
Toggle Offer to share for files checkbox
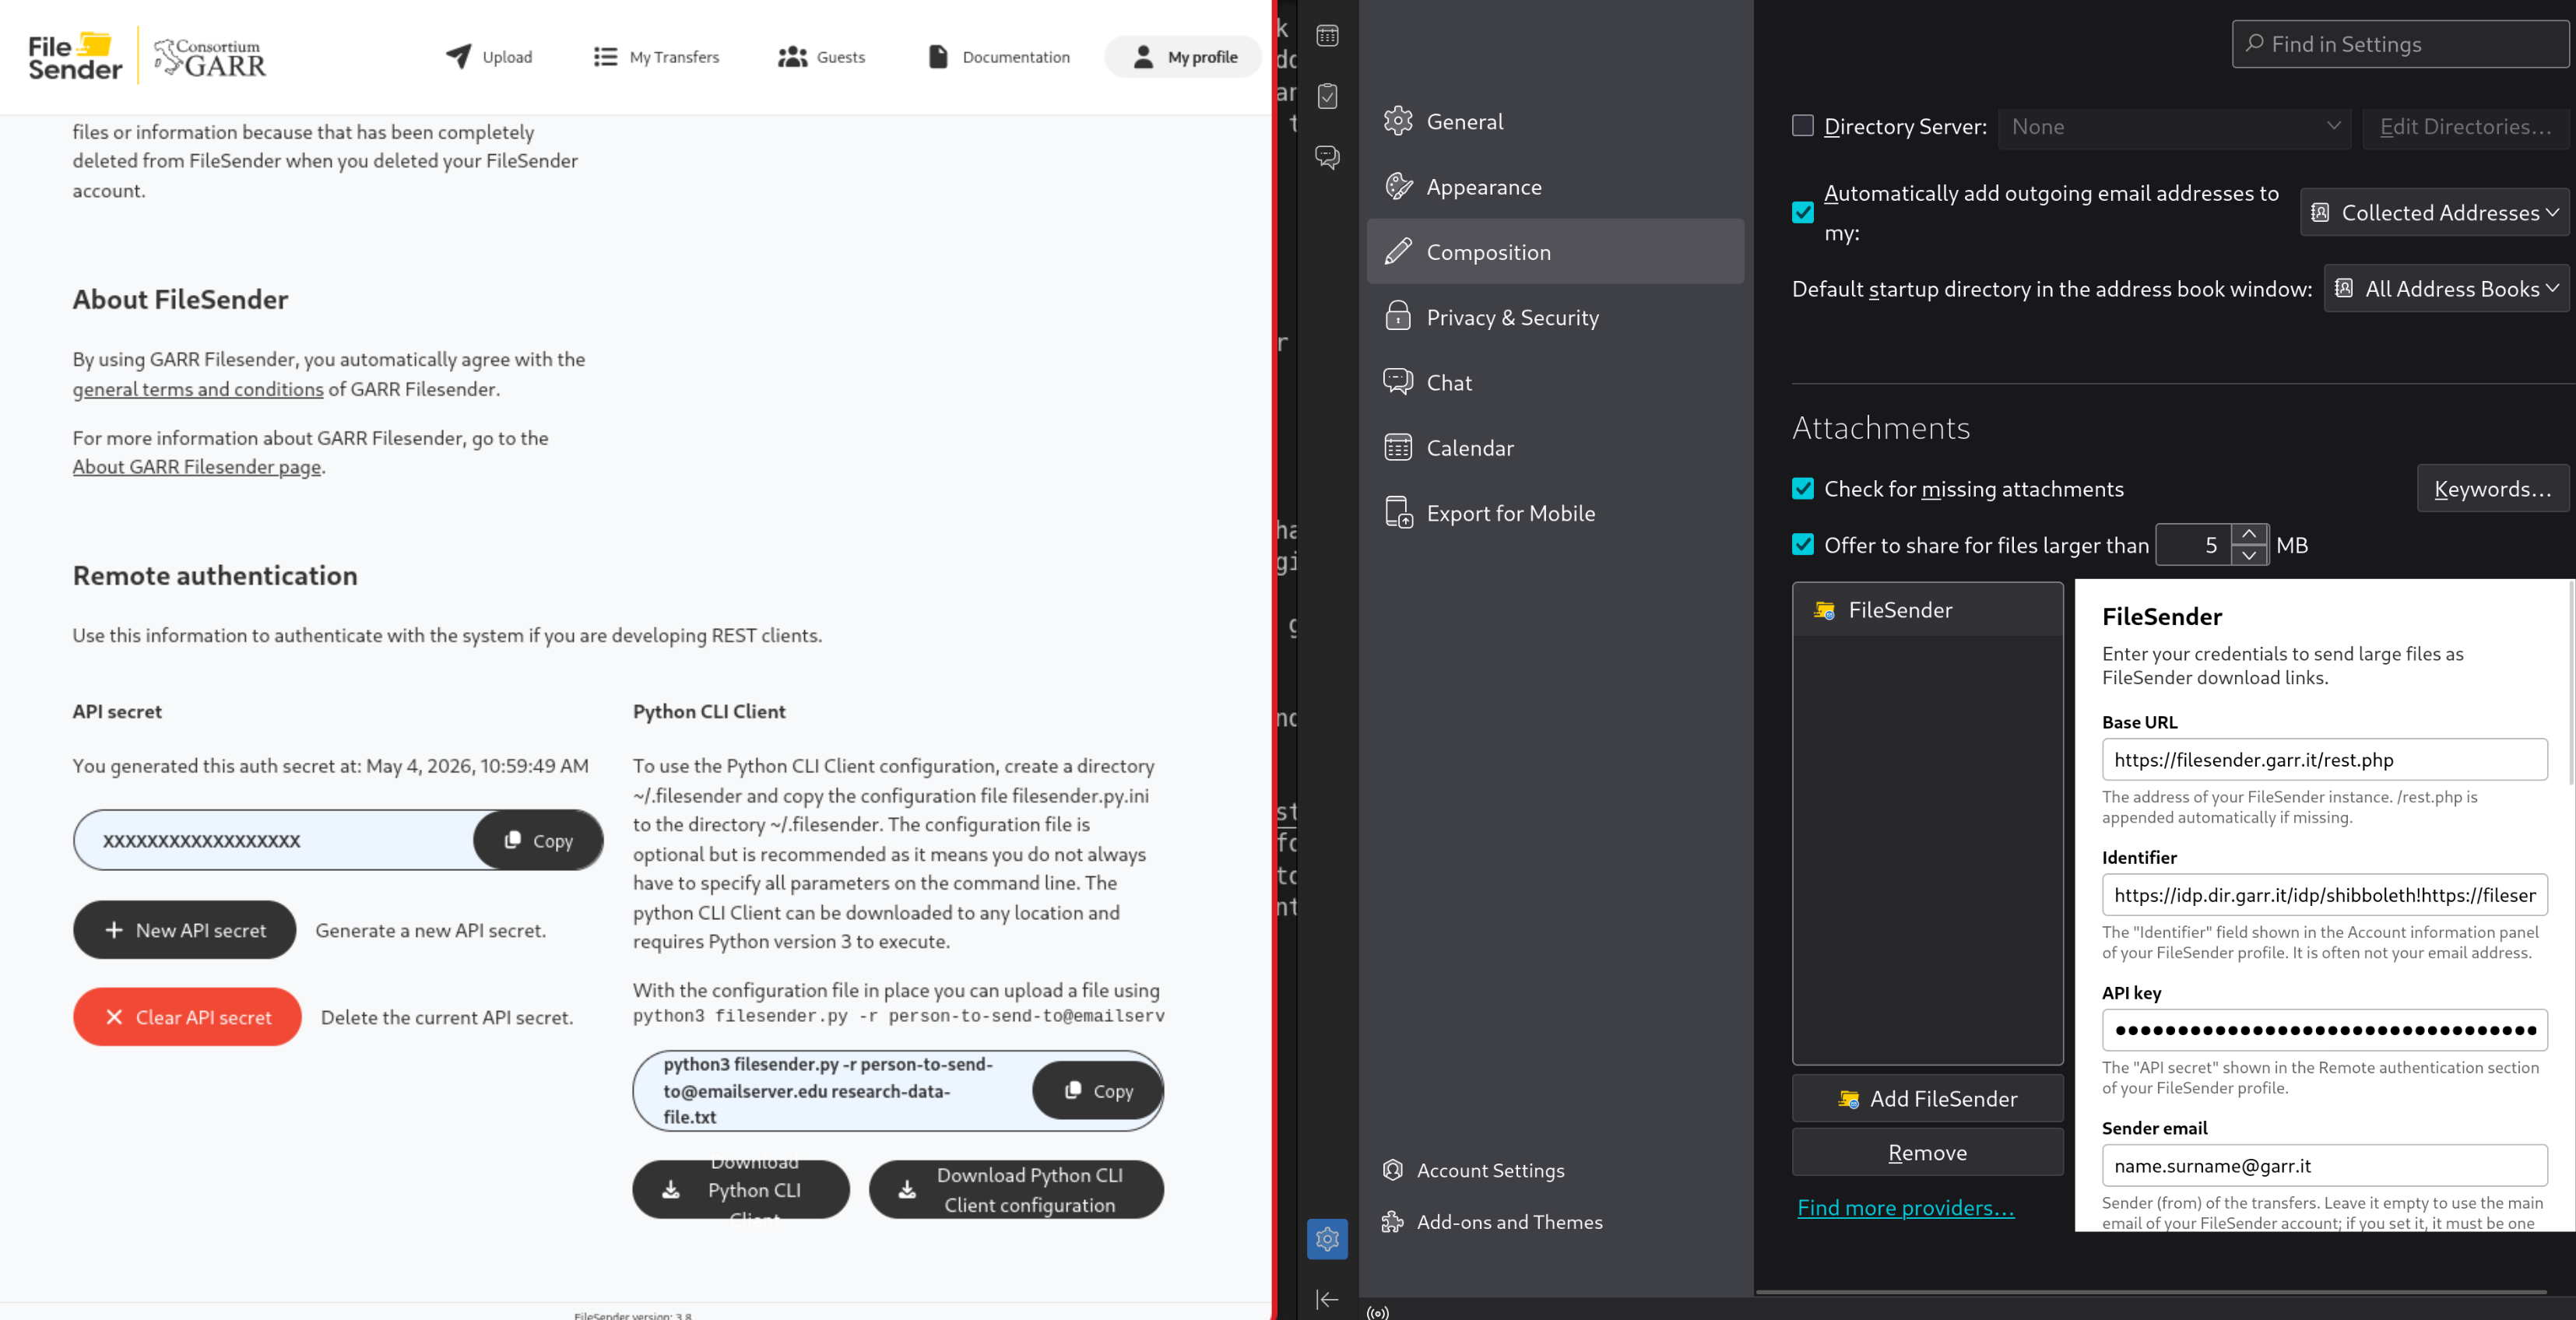1802,544
